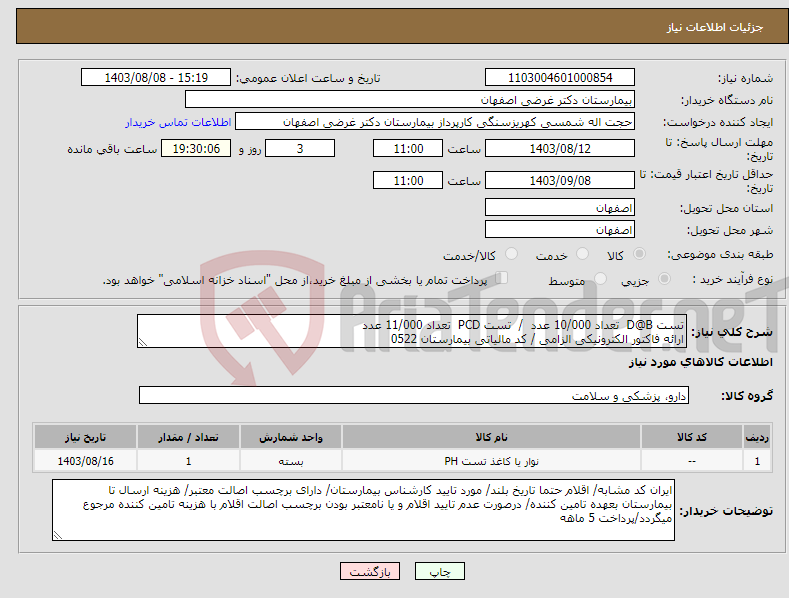
Task: Click the need date cell 1403/08/16
Action: (86, 461)
